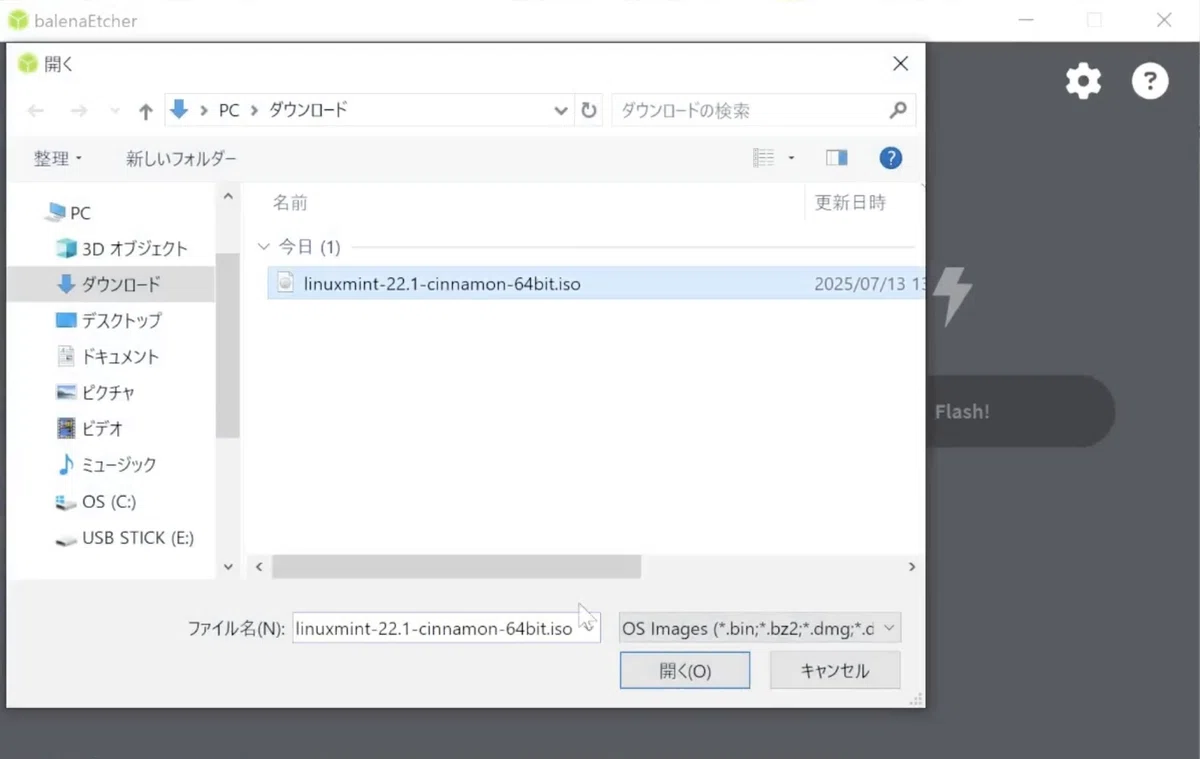Click the file list horizontal scrollbar thumb
This screenshot has height=759, width=1200.
pos(456,567)
